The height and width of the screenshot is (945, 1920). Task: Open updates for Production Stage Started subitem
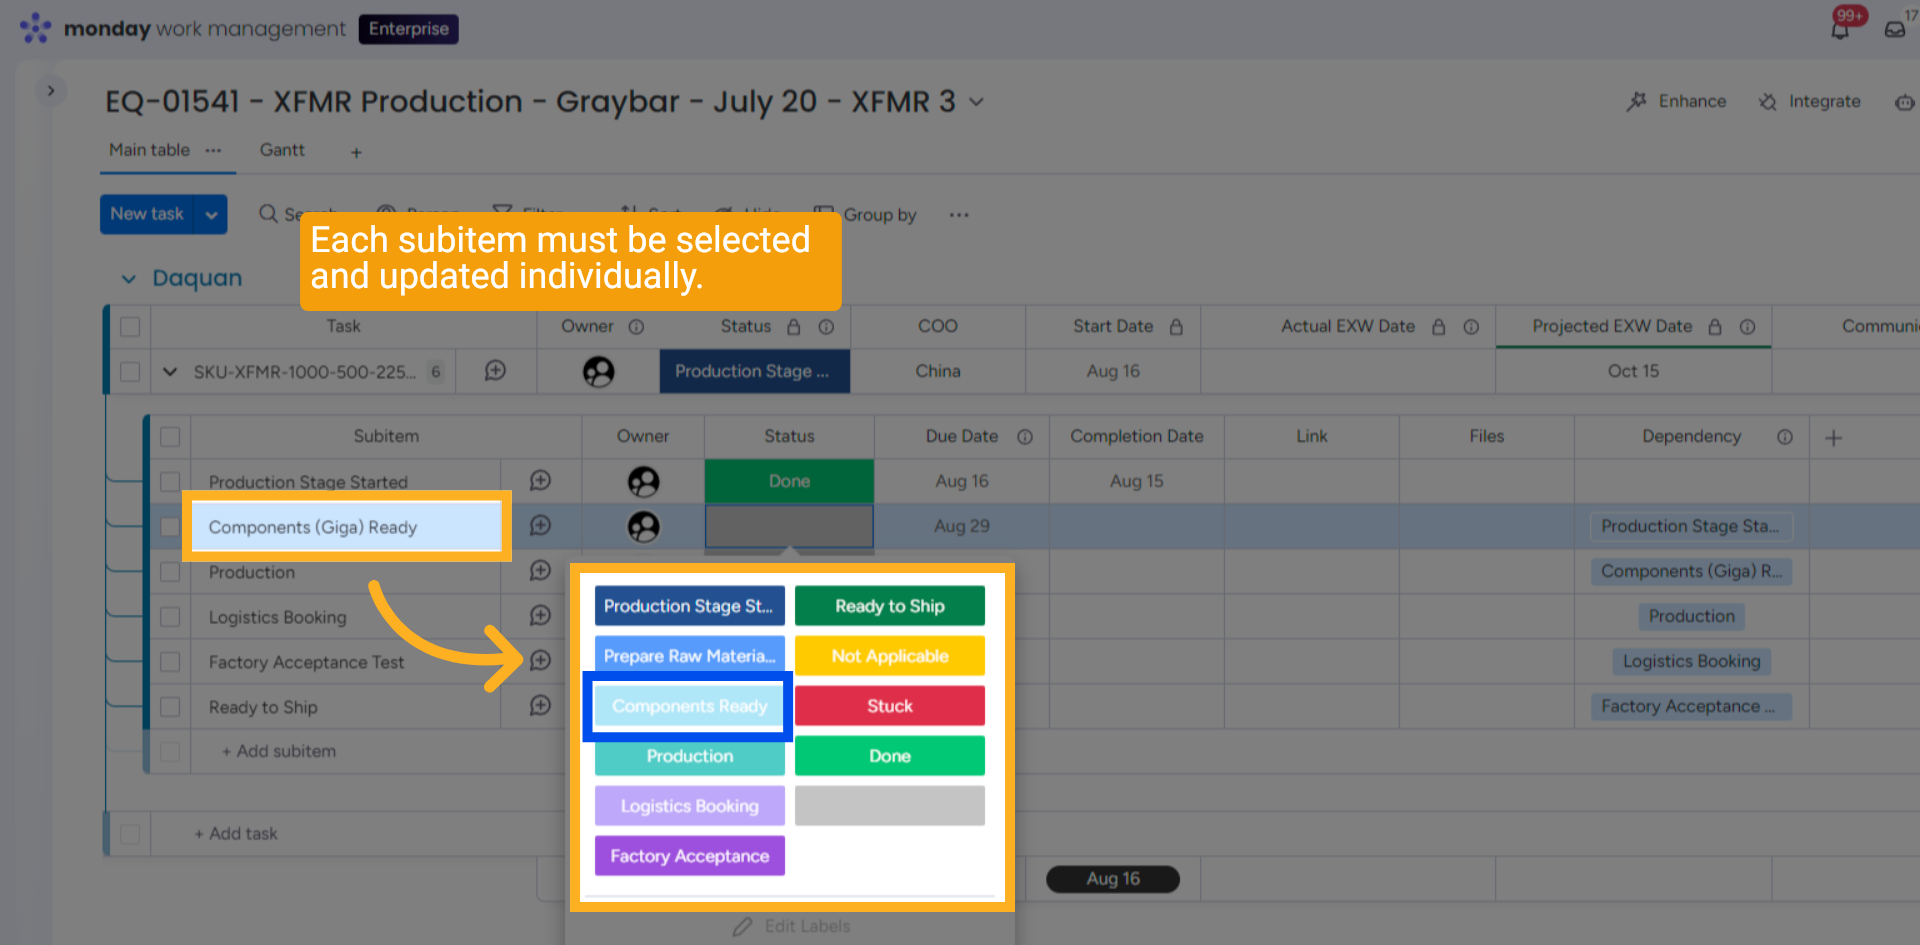coord(540,481)
